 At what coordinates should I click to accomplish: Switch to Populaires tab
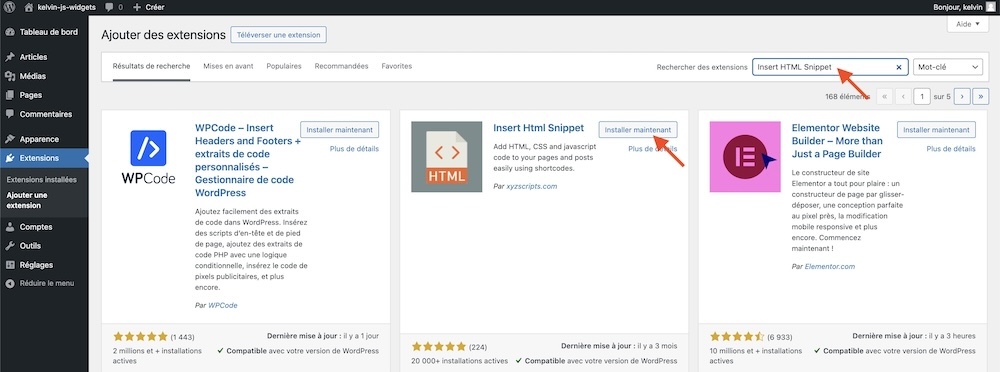(284, 66)
